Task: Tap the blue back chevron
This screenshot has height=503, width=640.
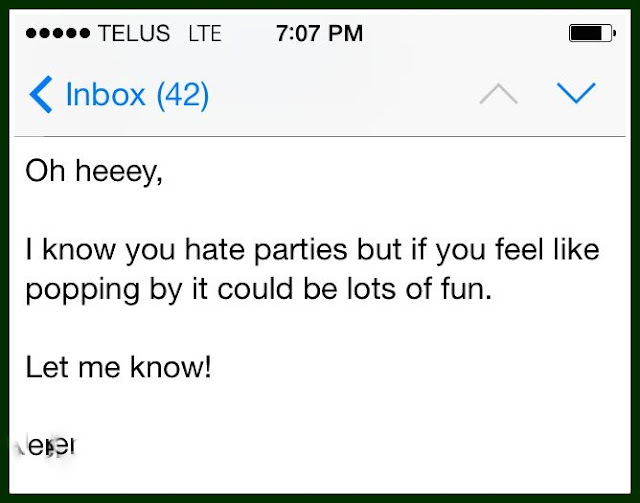Action: tap(40, 95)
